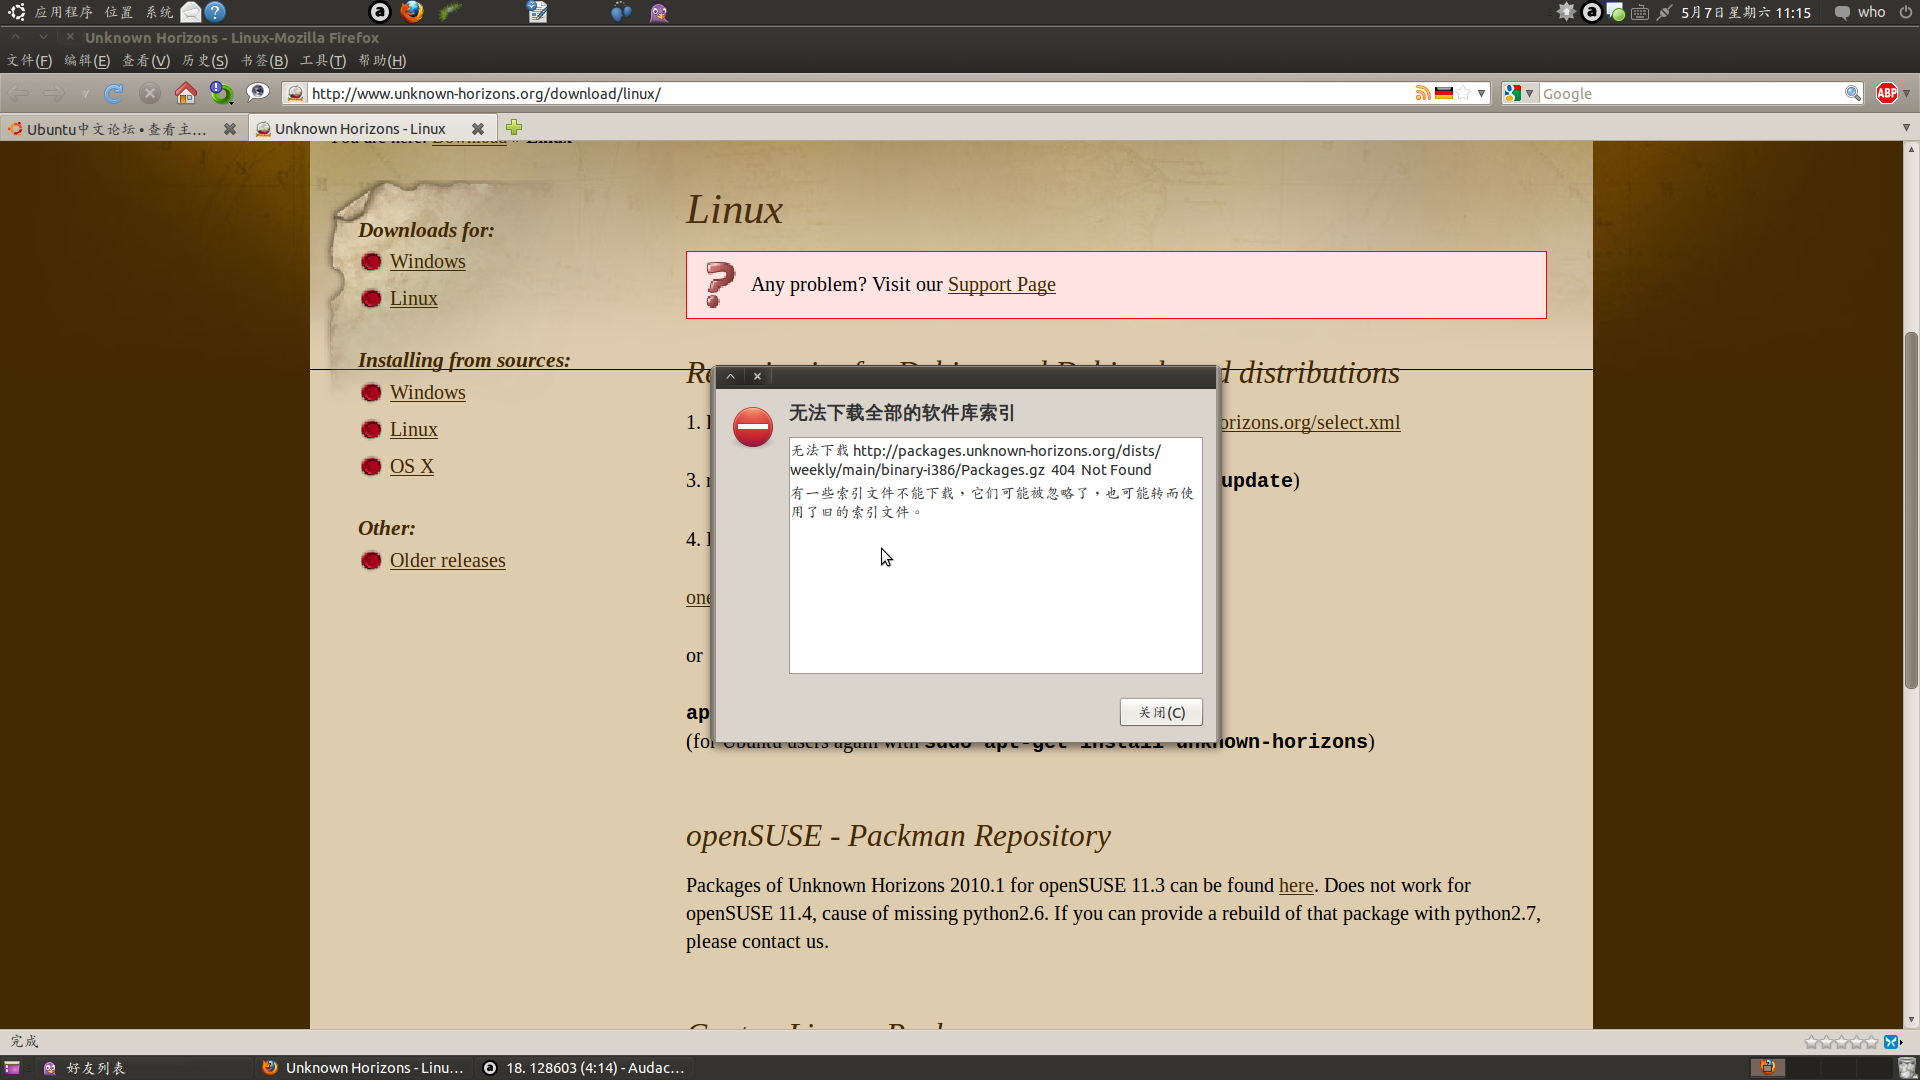Image resolution: width=1920 pixels, height=1080 pixels.
Task: Follow the 'here' openSUSE packages link
Action: [x=1296, y=885]
